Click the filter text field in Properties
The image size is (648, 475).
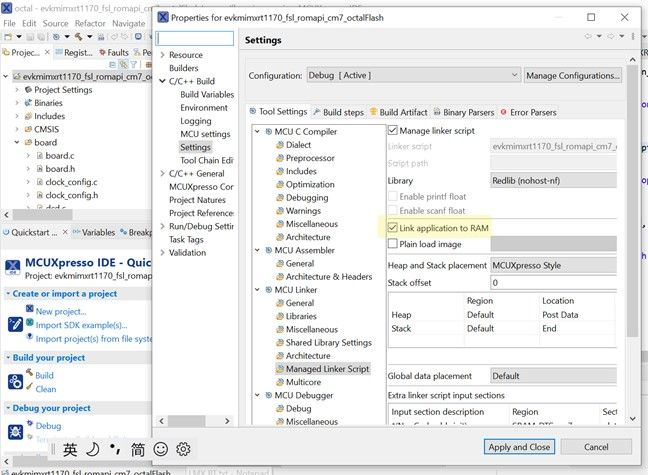pos(195,38)
